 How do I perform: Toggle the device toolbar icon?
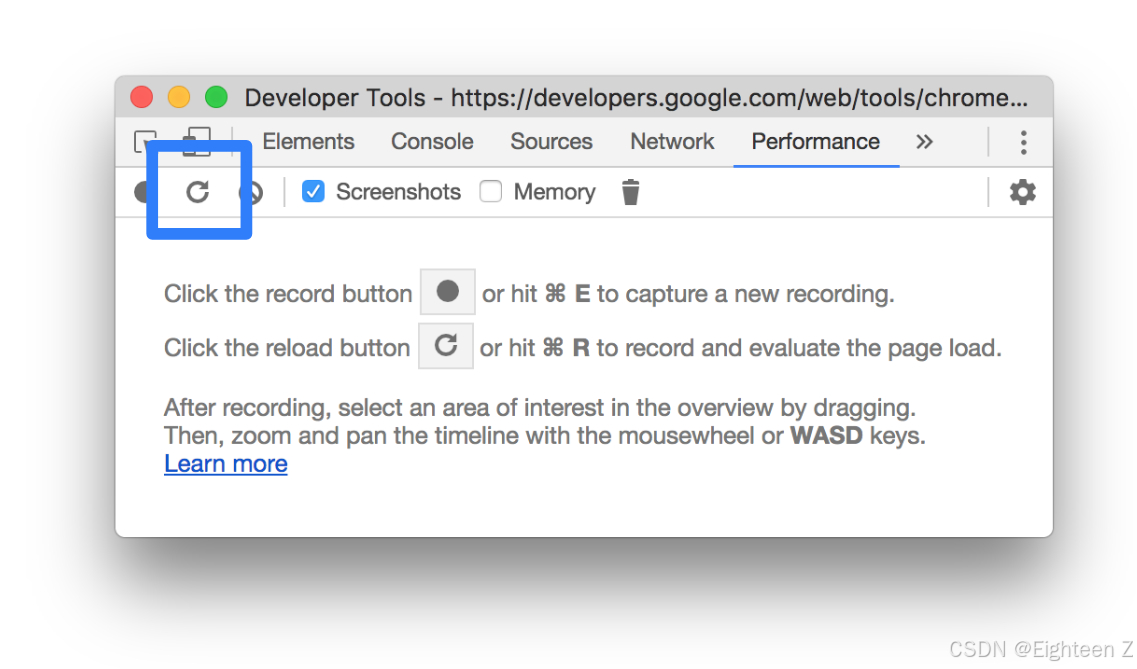[197, 142]
